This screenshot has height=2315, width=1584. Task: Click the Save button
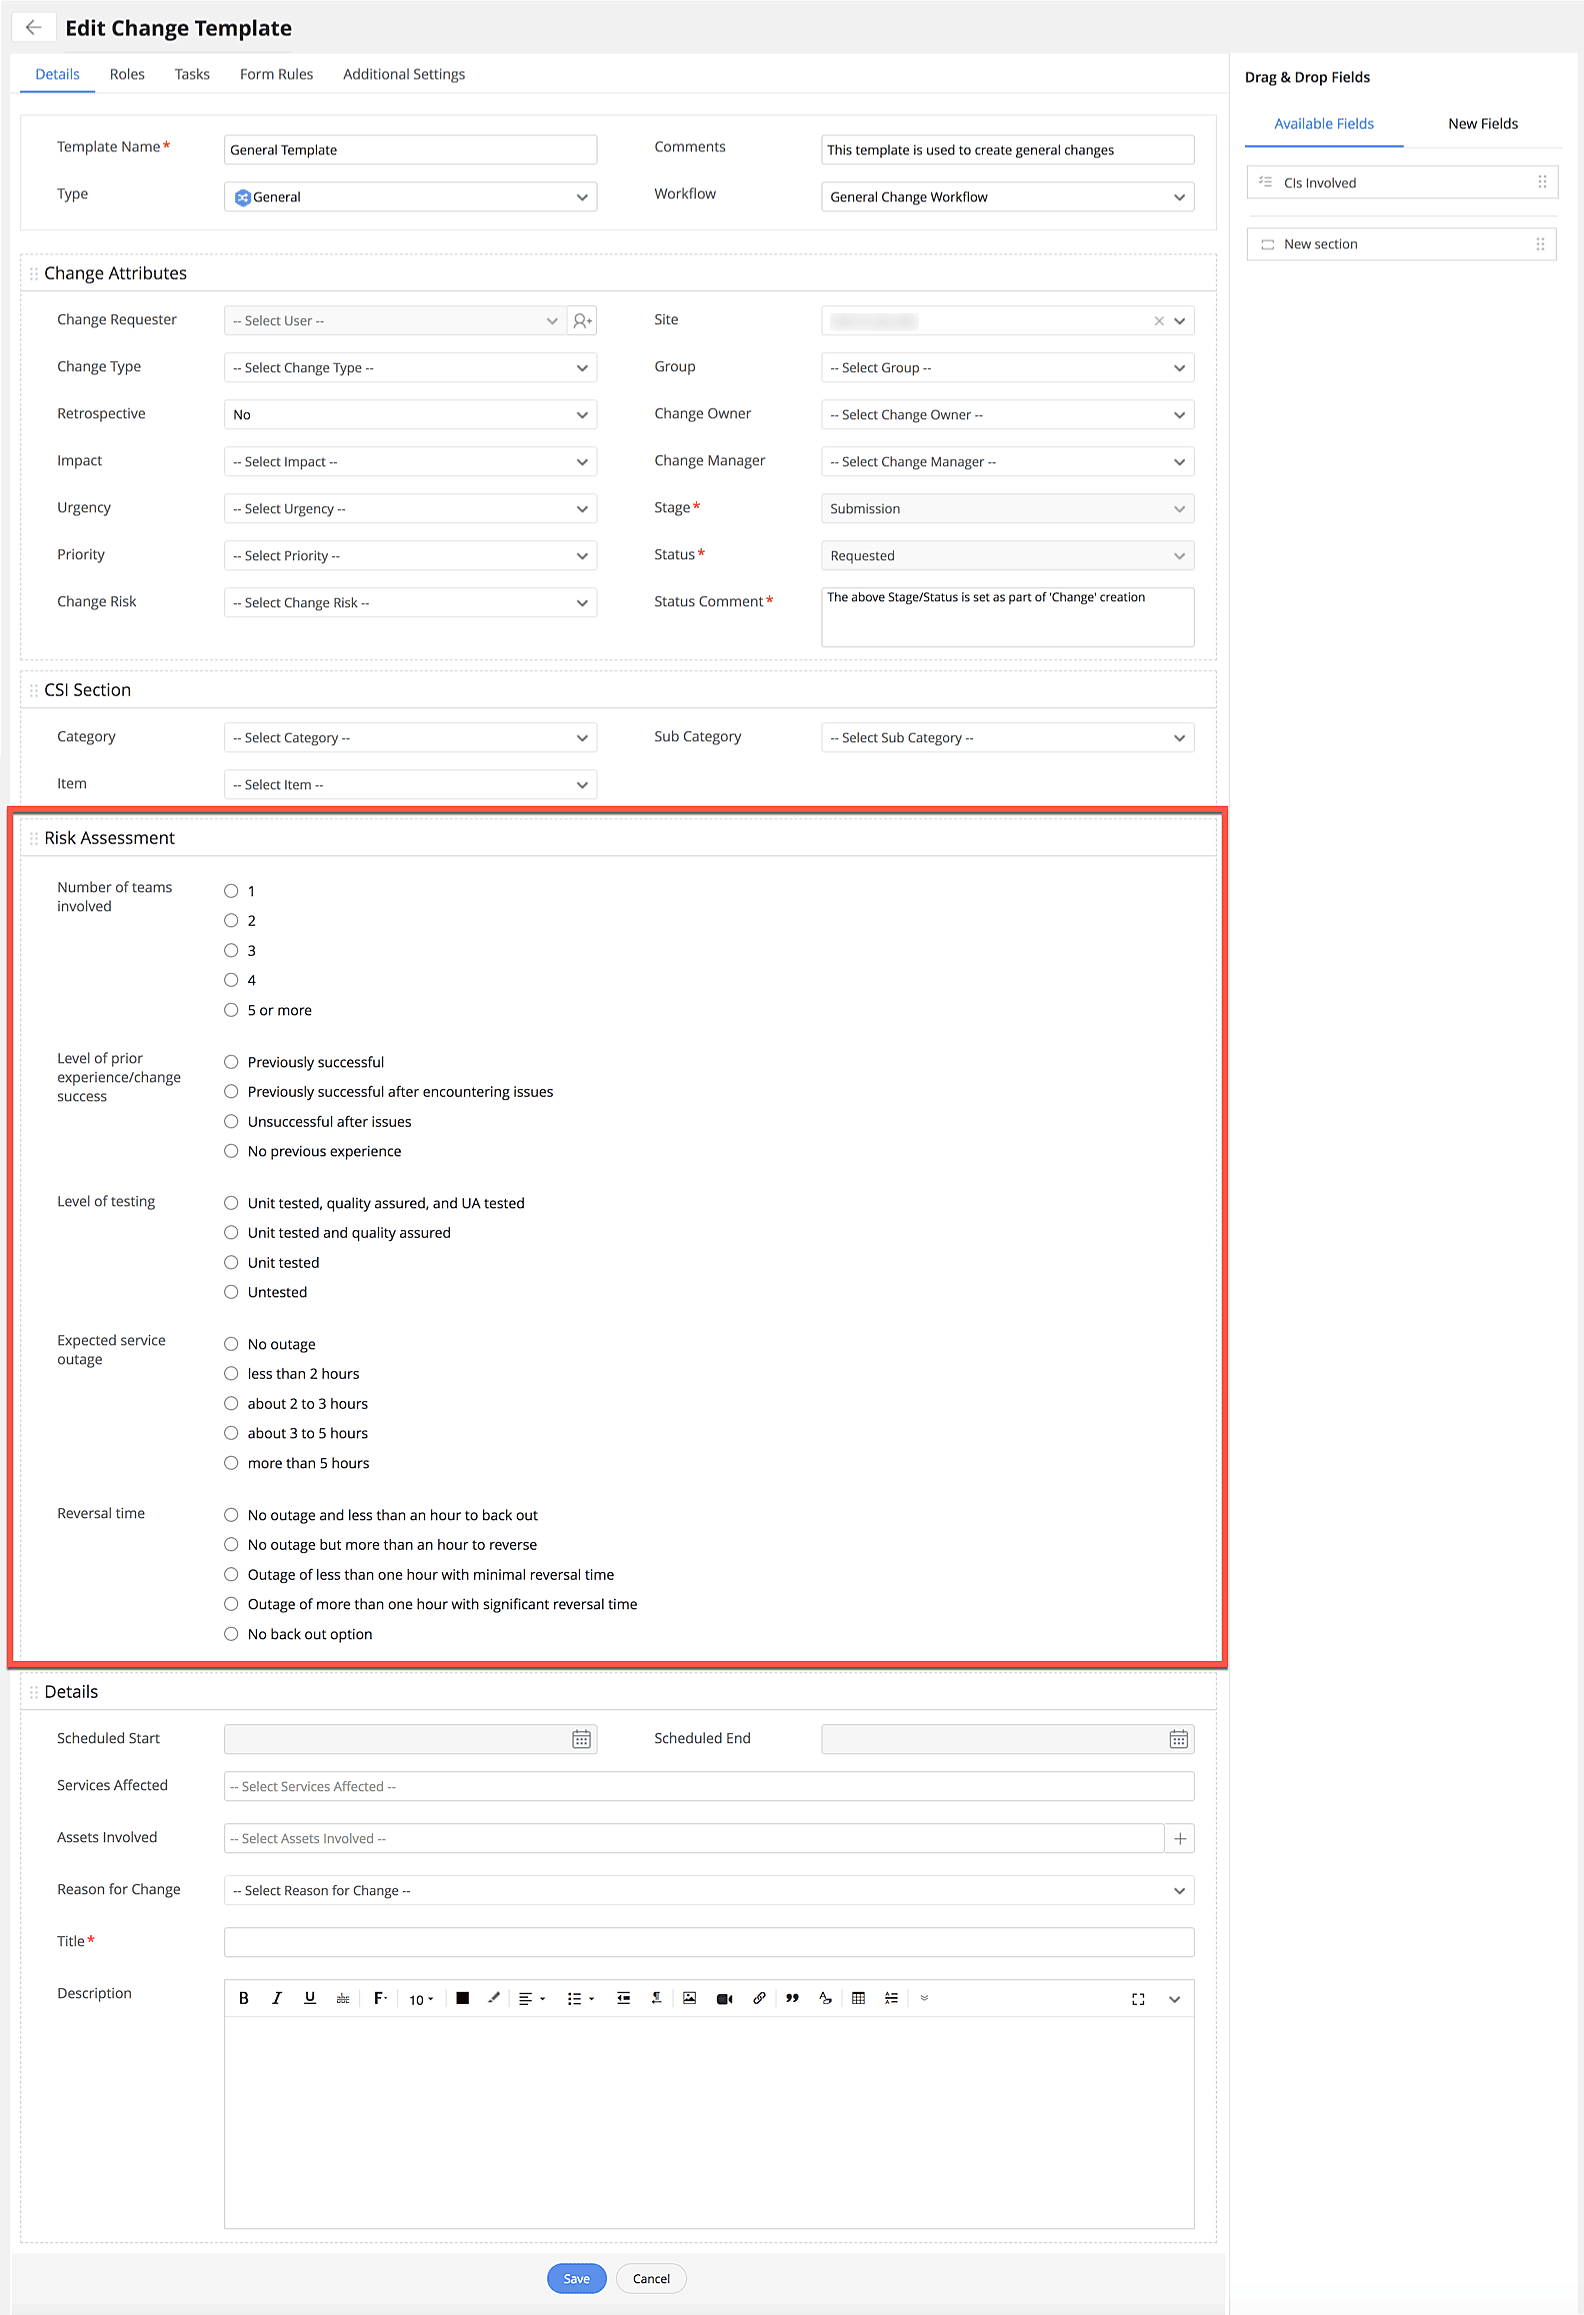pos(577,2278)
